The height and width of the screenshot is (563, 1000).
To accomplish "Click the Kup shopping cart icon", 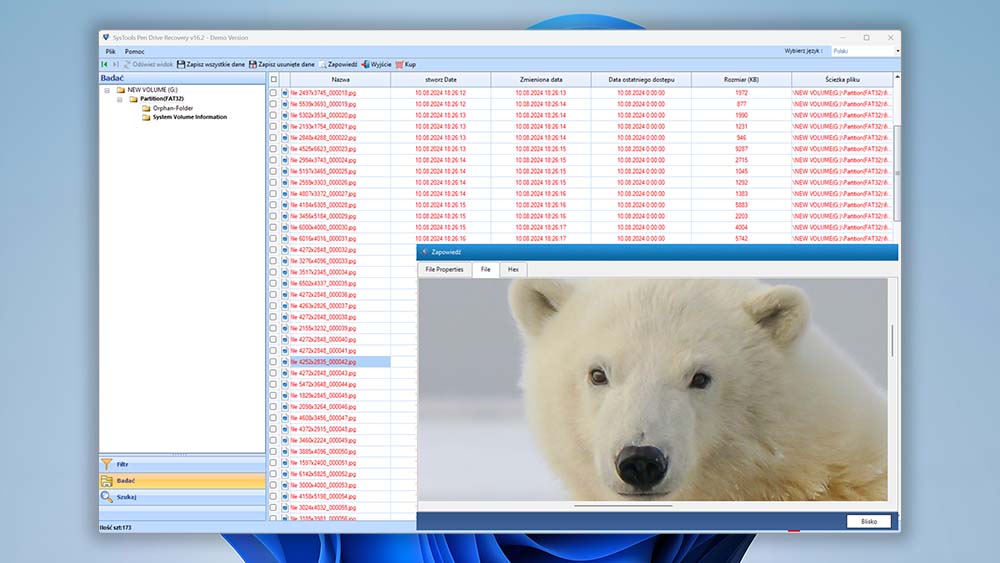I will tap(399, 64).
